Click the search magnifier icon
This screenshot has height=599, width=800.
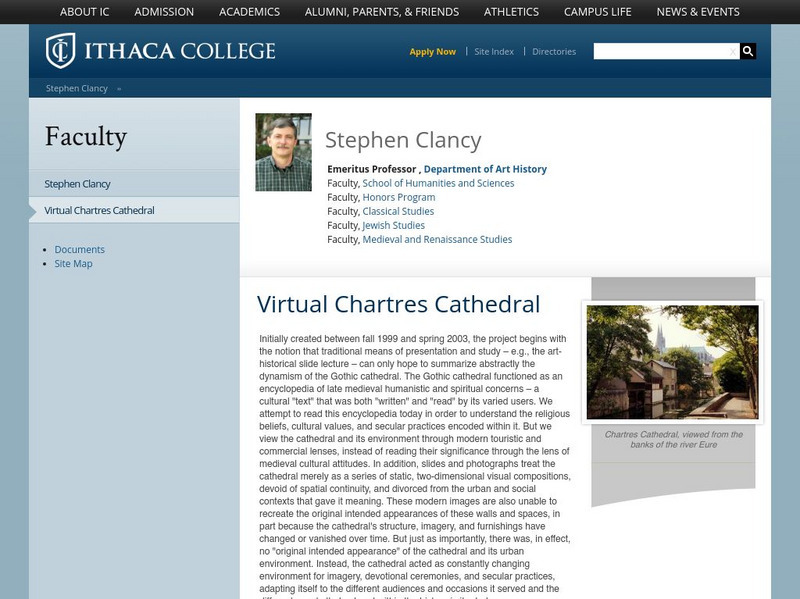[x=748, y=51]
